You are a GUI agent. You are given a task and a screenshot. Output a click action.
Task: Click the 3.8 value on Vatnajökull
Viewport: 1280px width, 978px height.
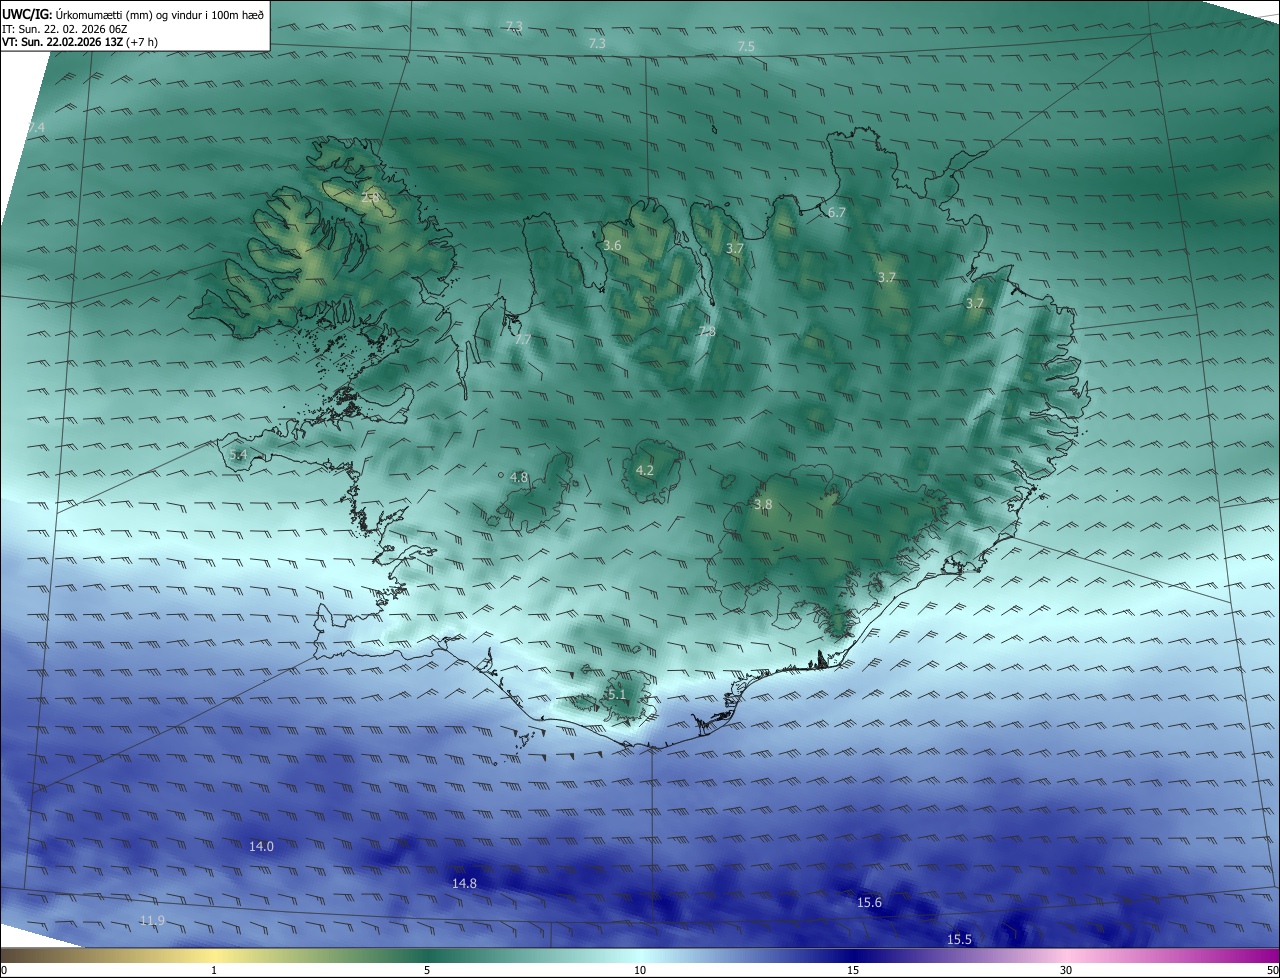pyautogui.click(x=763, y=505)
